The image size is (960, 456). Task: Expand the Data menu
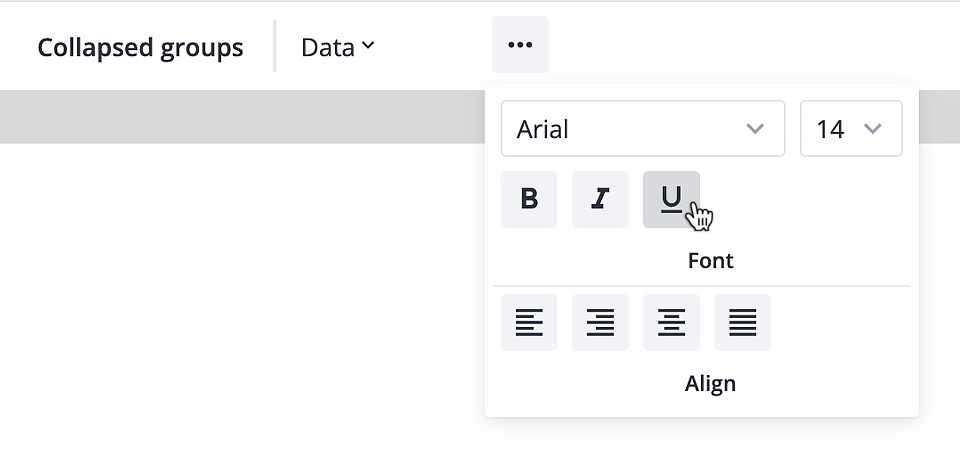tap(337, 47)
